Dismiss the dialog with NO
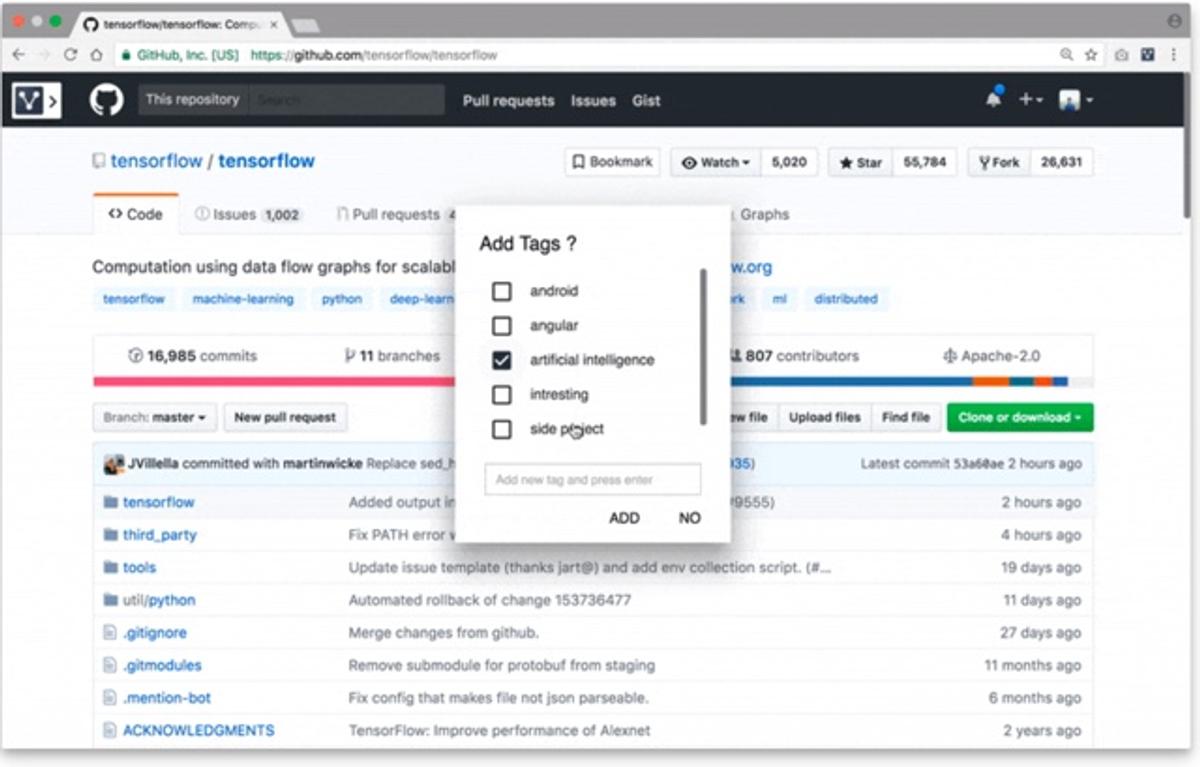 (x=689, y=518)
